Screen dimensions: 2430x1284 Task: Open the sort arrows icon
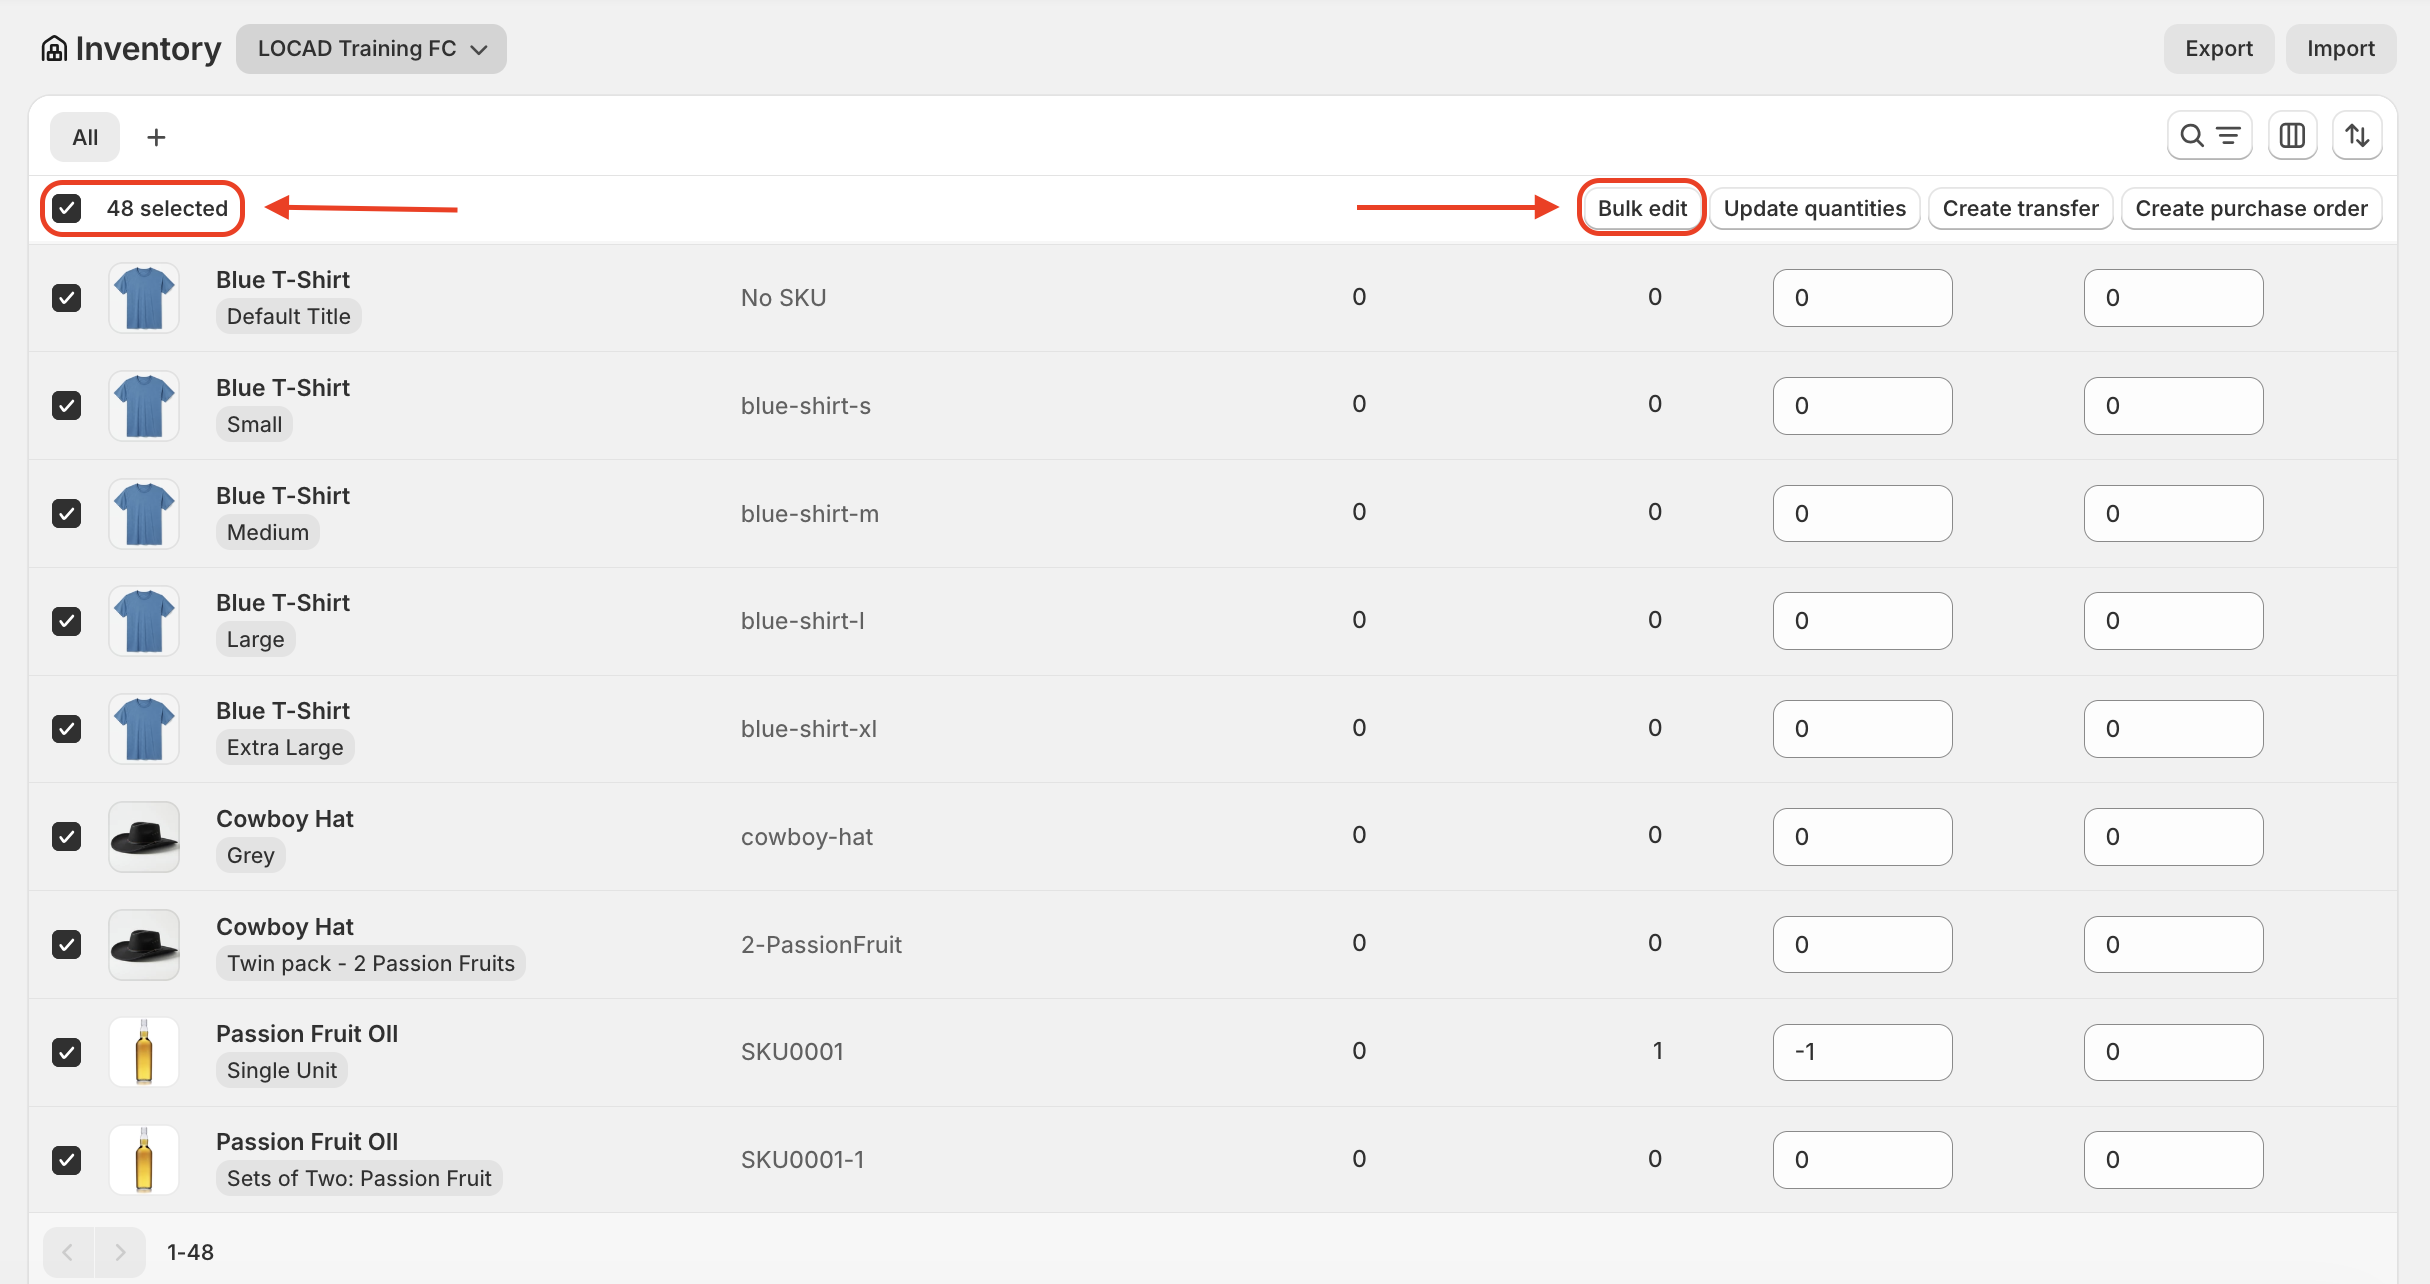[2357, 136]
